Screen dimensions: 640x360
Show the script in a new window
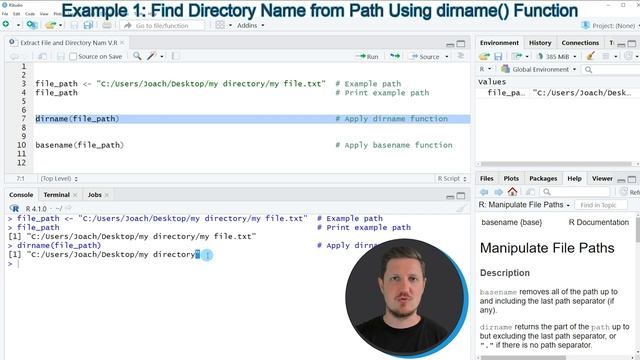(42, 56)
